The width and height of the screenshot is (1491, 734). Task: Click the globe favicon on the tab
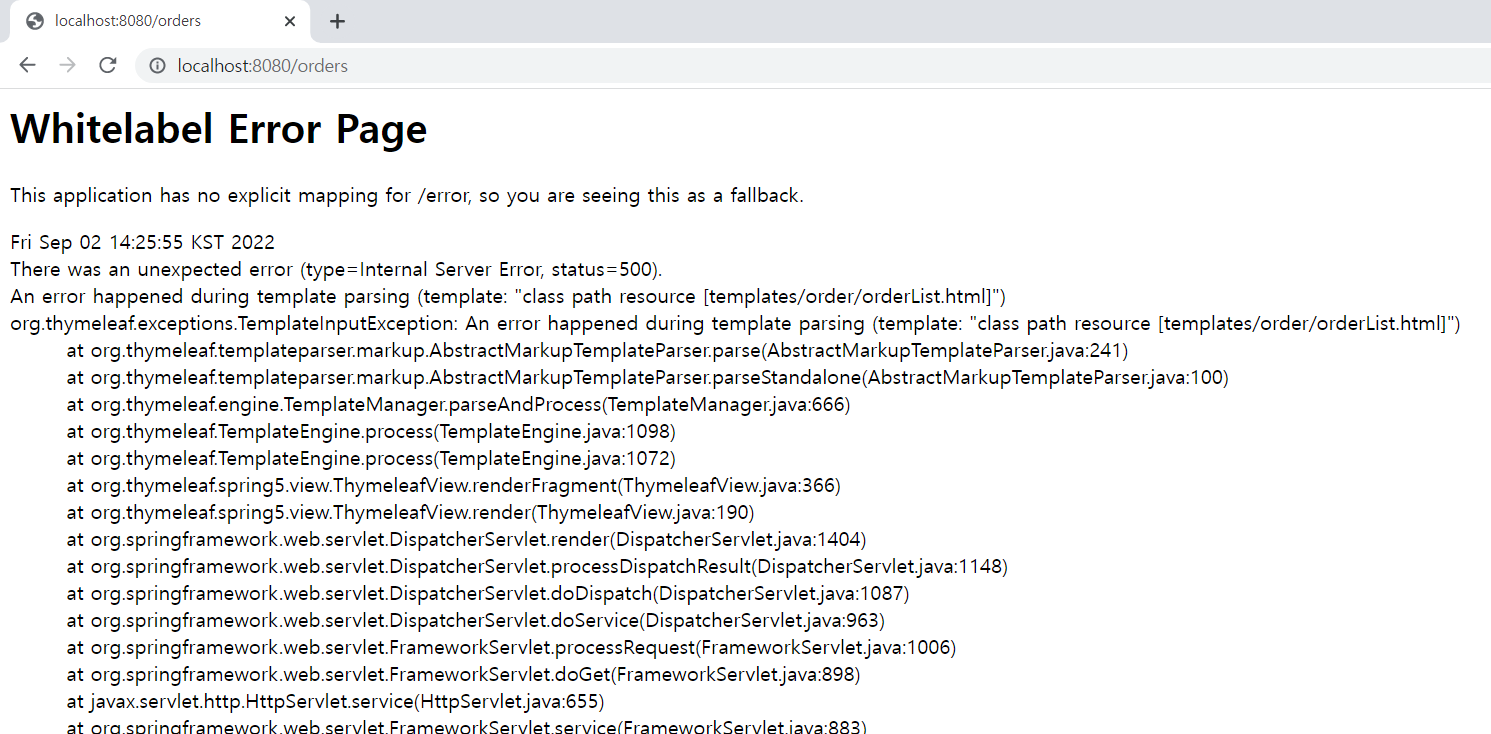35,21
